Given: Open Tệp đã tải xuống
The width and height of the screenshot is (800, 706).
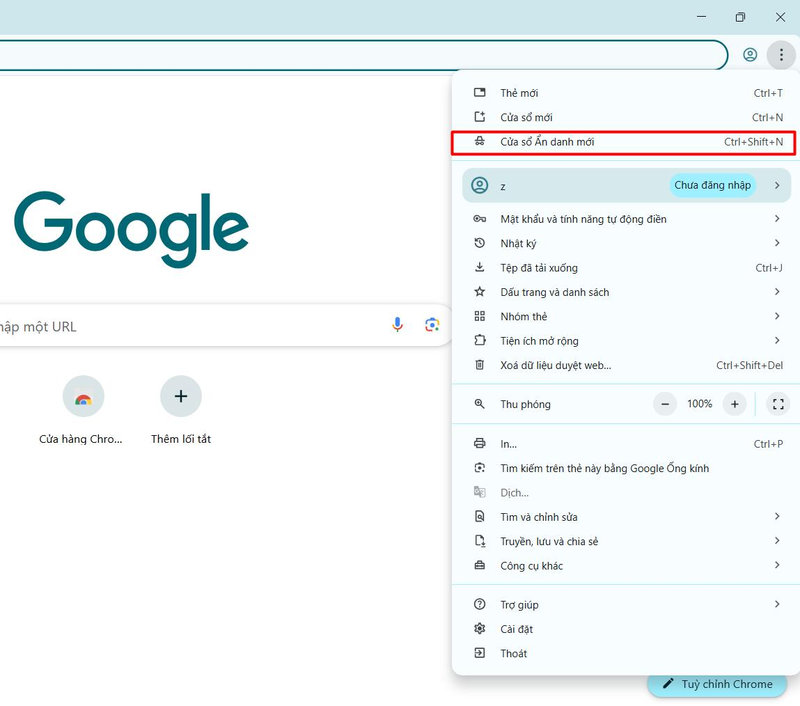Looking at the screenshot, I should pos(626,268).
